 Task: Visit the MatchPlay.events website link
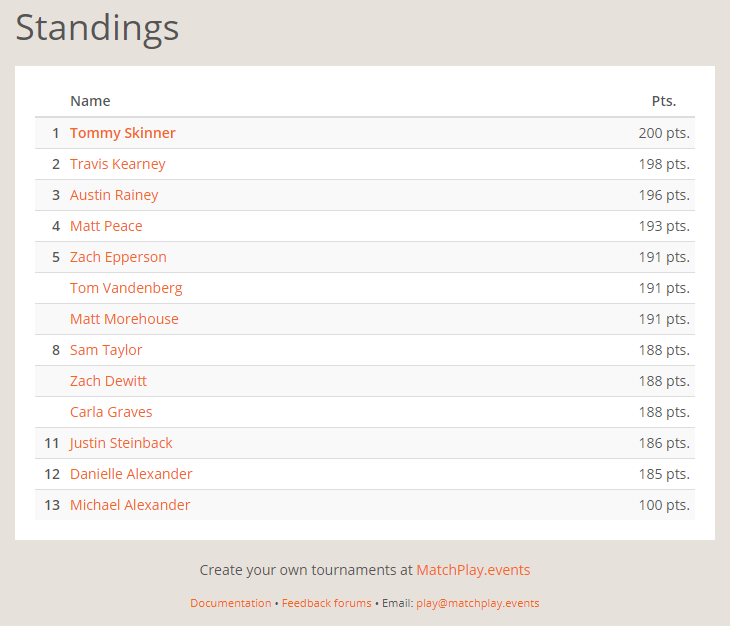click(x=473, y=570)
